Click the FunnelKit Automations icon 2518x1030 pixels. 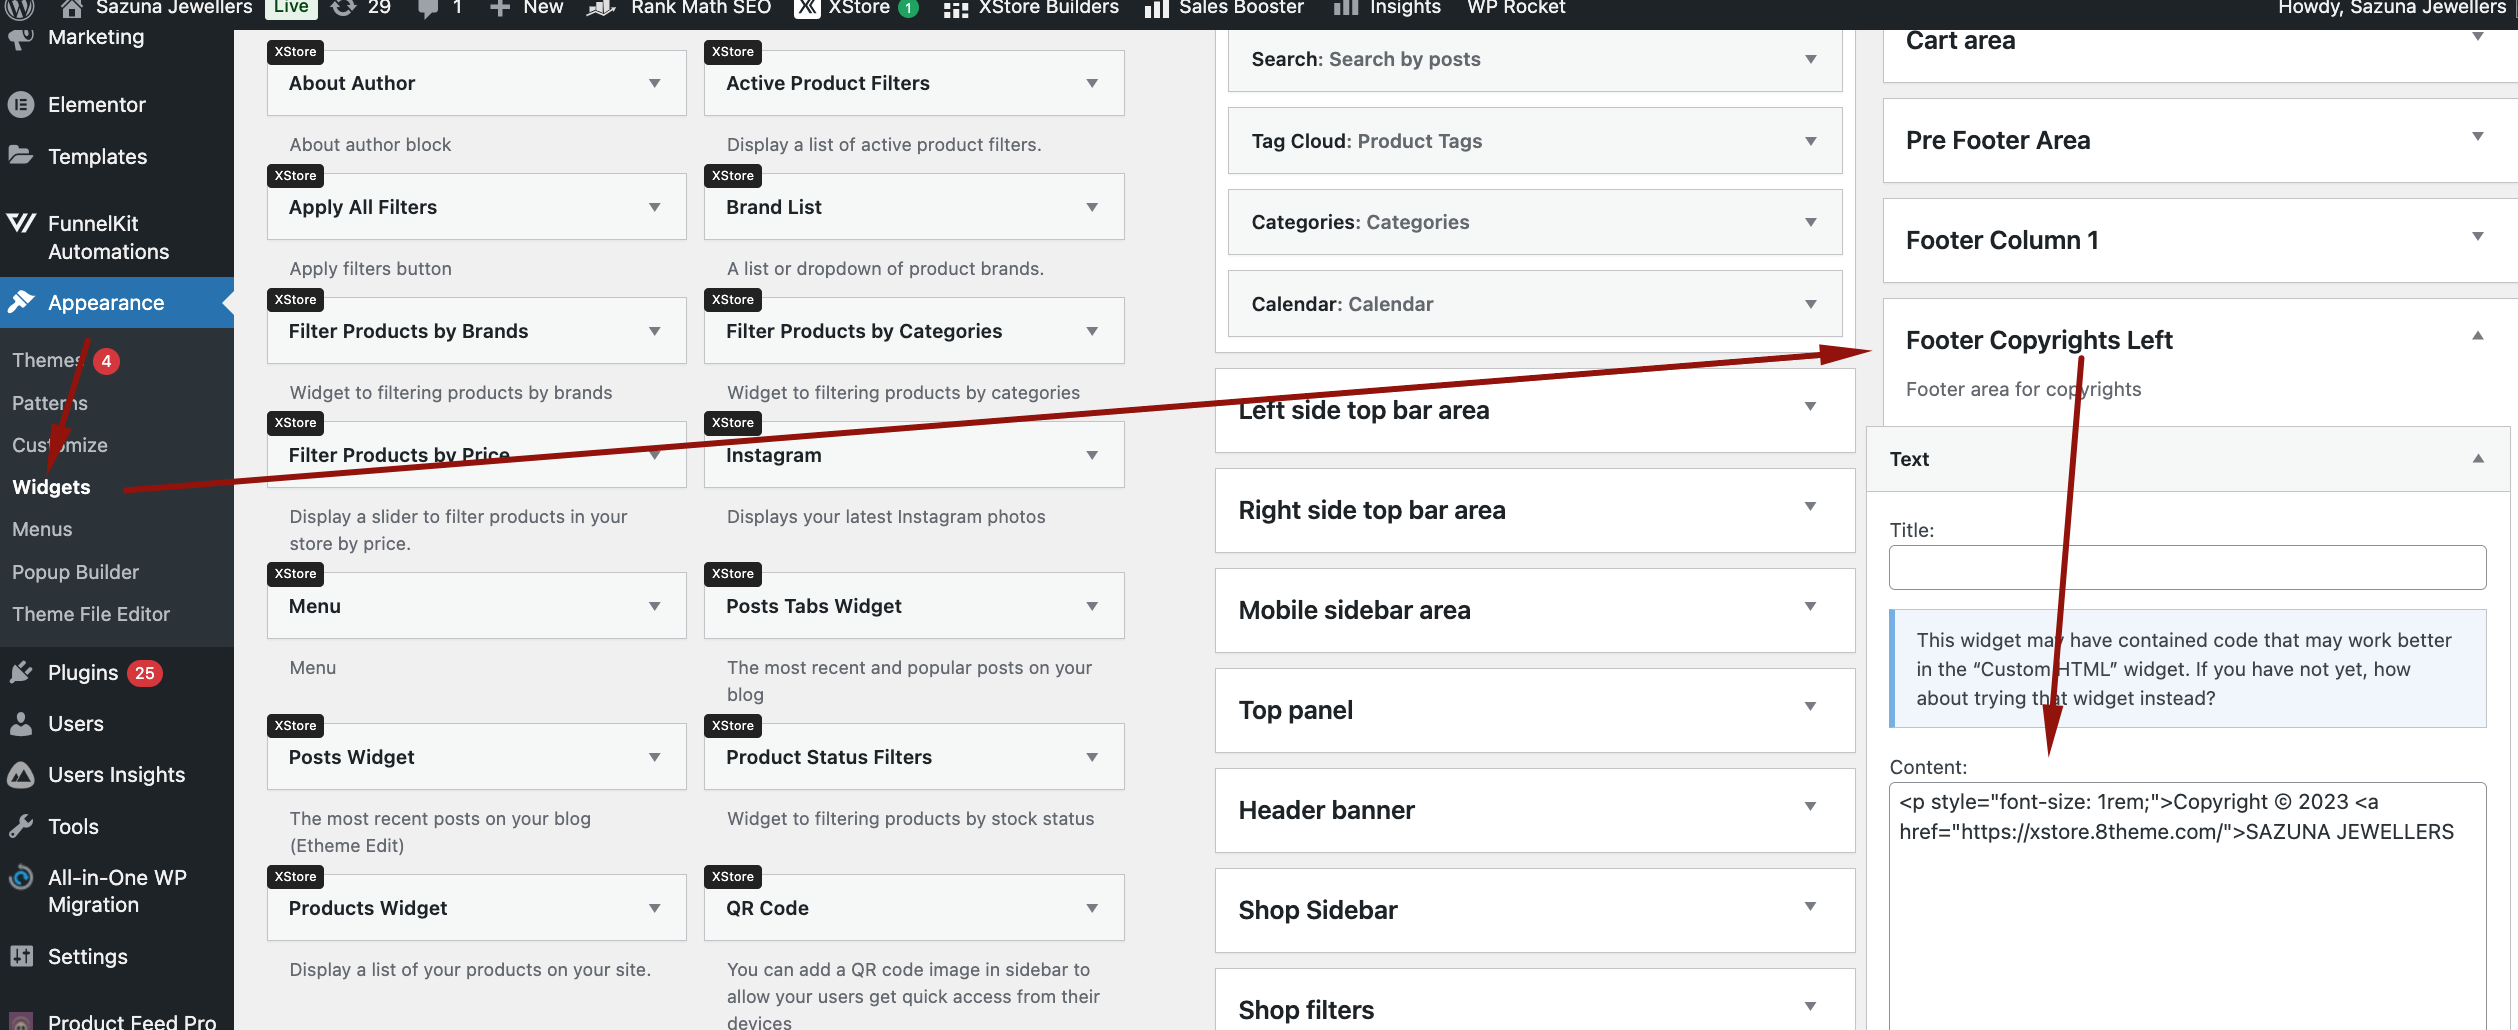click(21, 223)
